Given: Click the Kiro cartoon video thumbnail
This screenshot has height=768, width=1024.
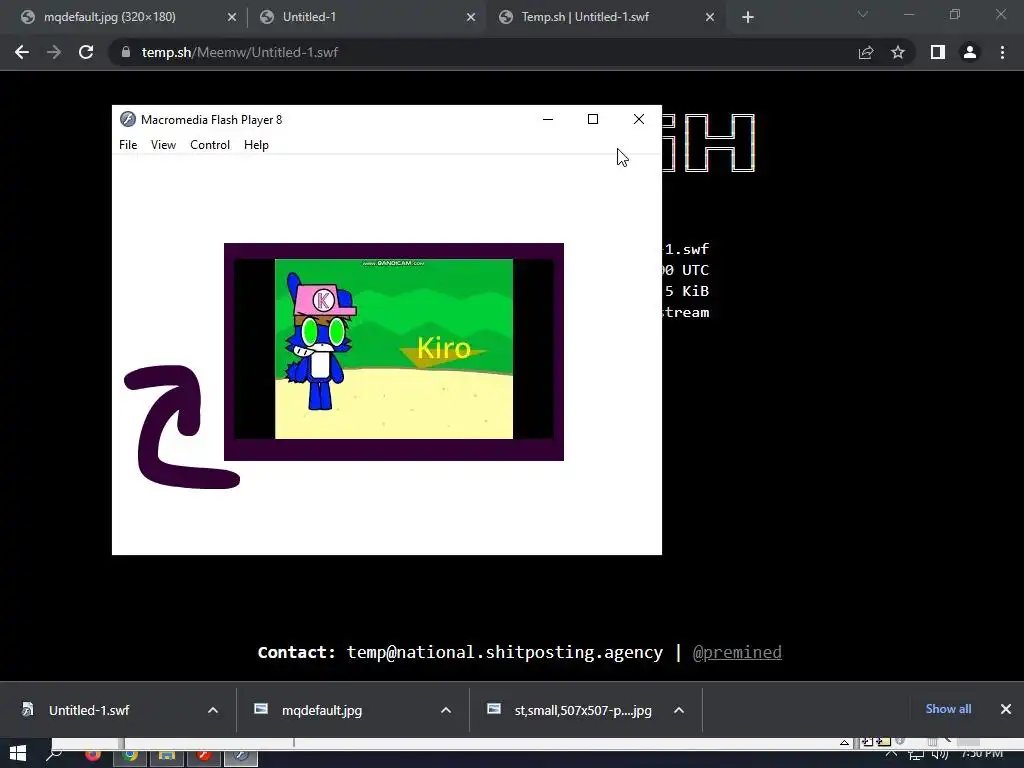Looking at the screenshot, I should point(394,351).
